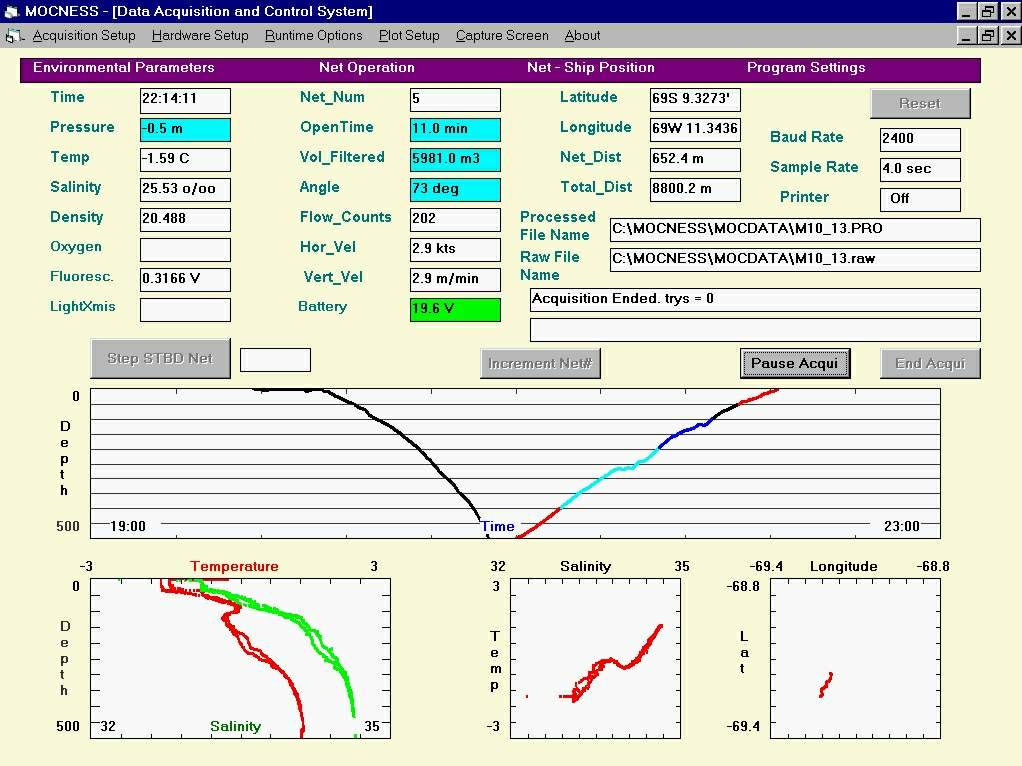Click the Vol_Filtered field showing 5981.0 m3

(456, 160)
